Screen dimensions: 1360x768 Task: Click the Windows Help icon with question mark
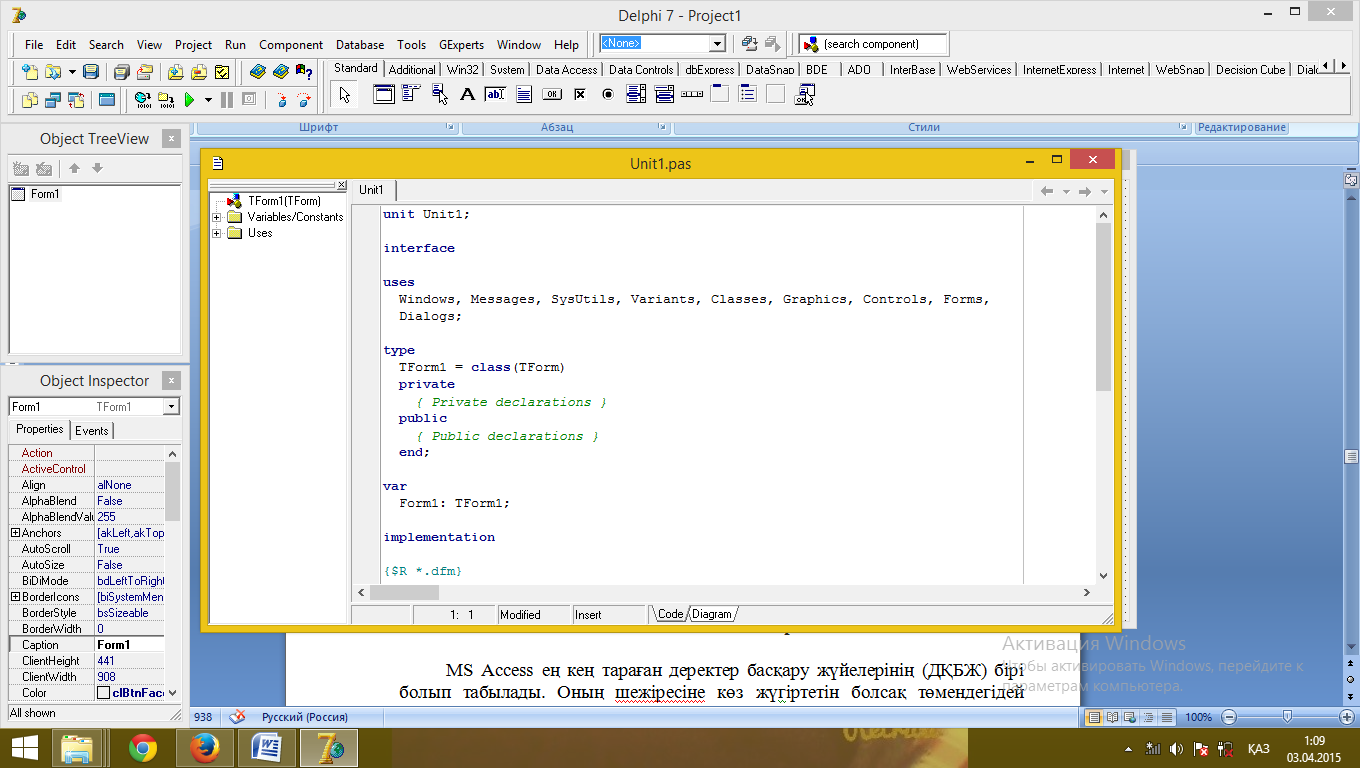(x=303, y=72)
